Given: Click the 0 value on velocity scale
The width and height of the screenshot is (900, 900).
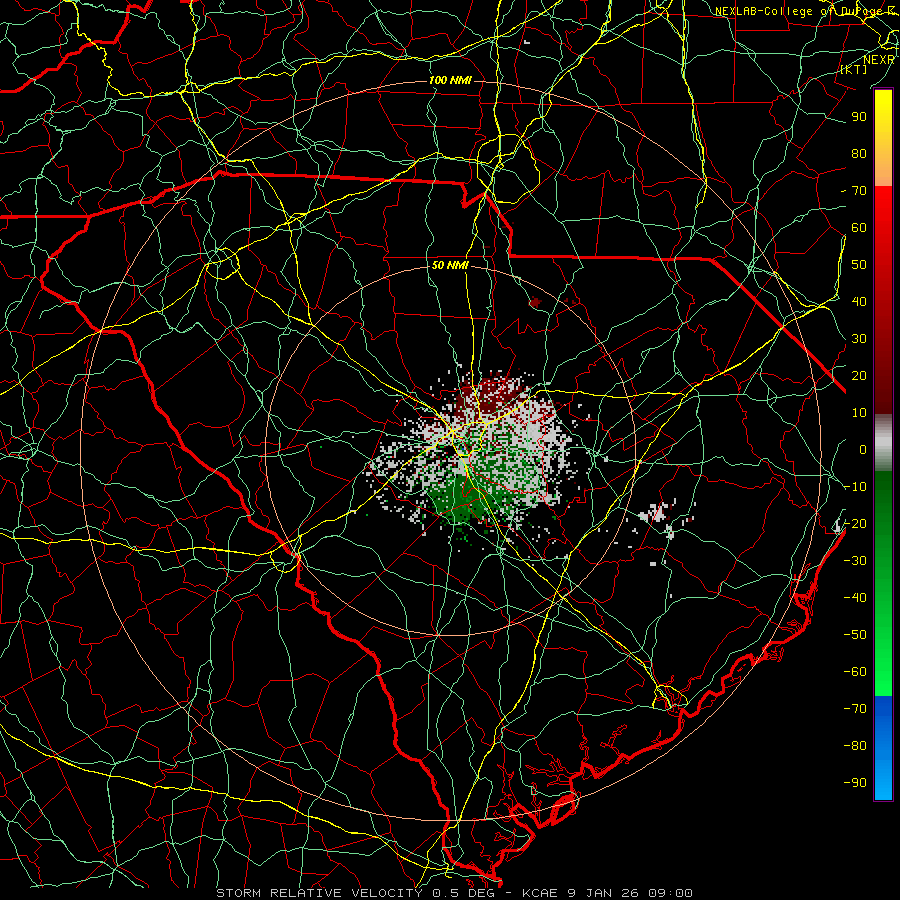Looking at the screenshot, I should [x=863, y=449].
